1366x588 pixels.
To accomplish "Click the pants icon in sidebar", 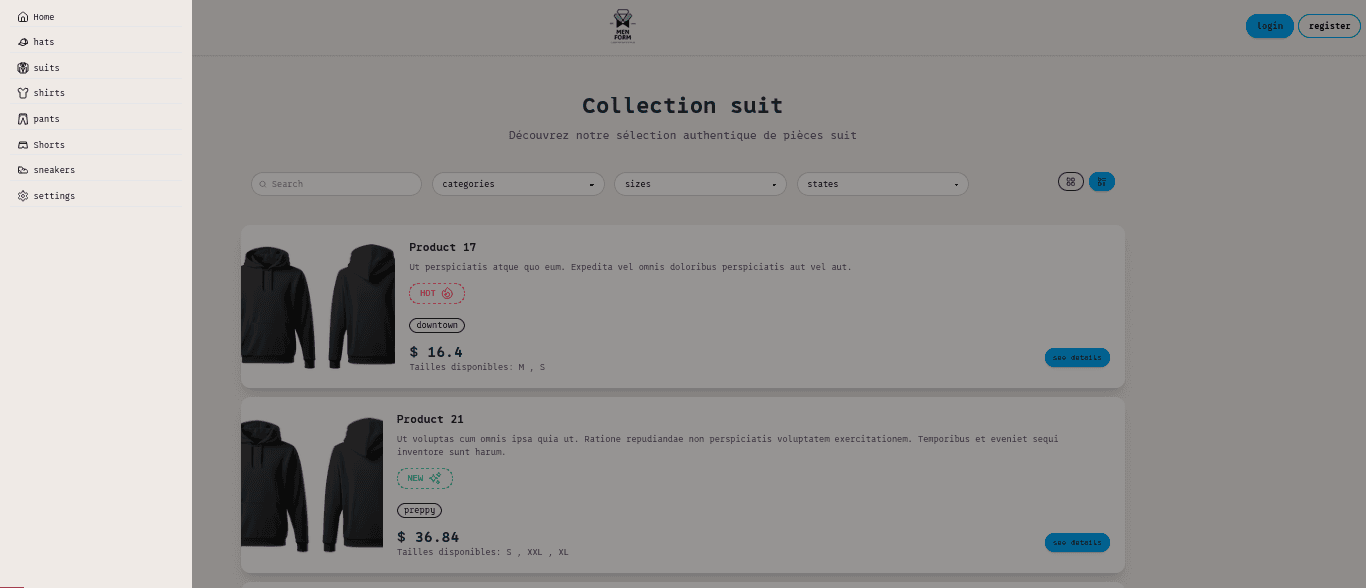I will 23,119.
